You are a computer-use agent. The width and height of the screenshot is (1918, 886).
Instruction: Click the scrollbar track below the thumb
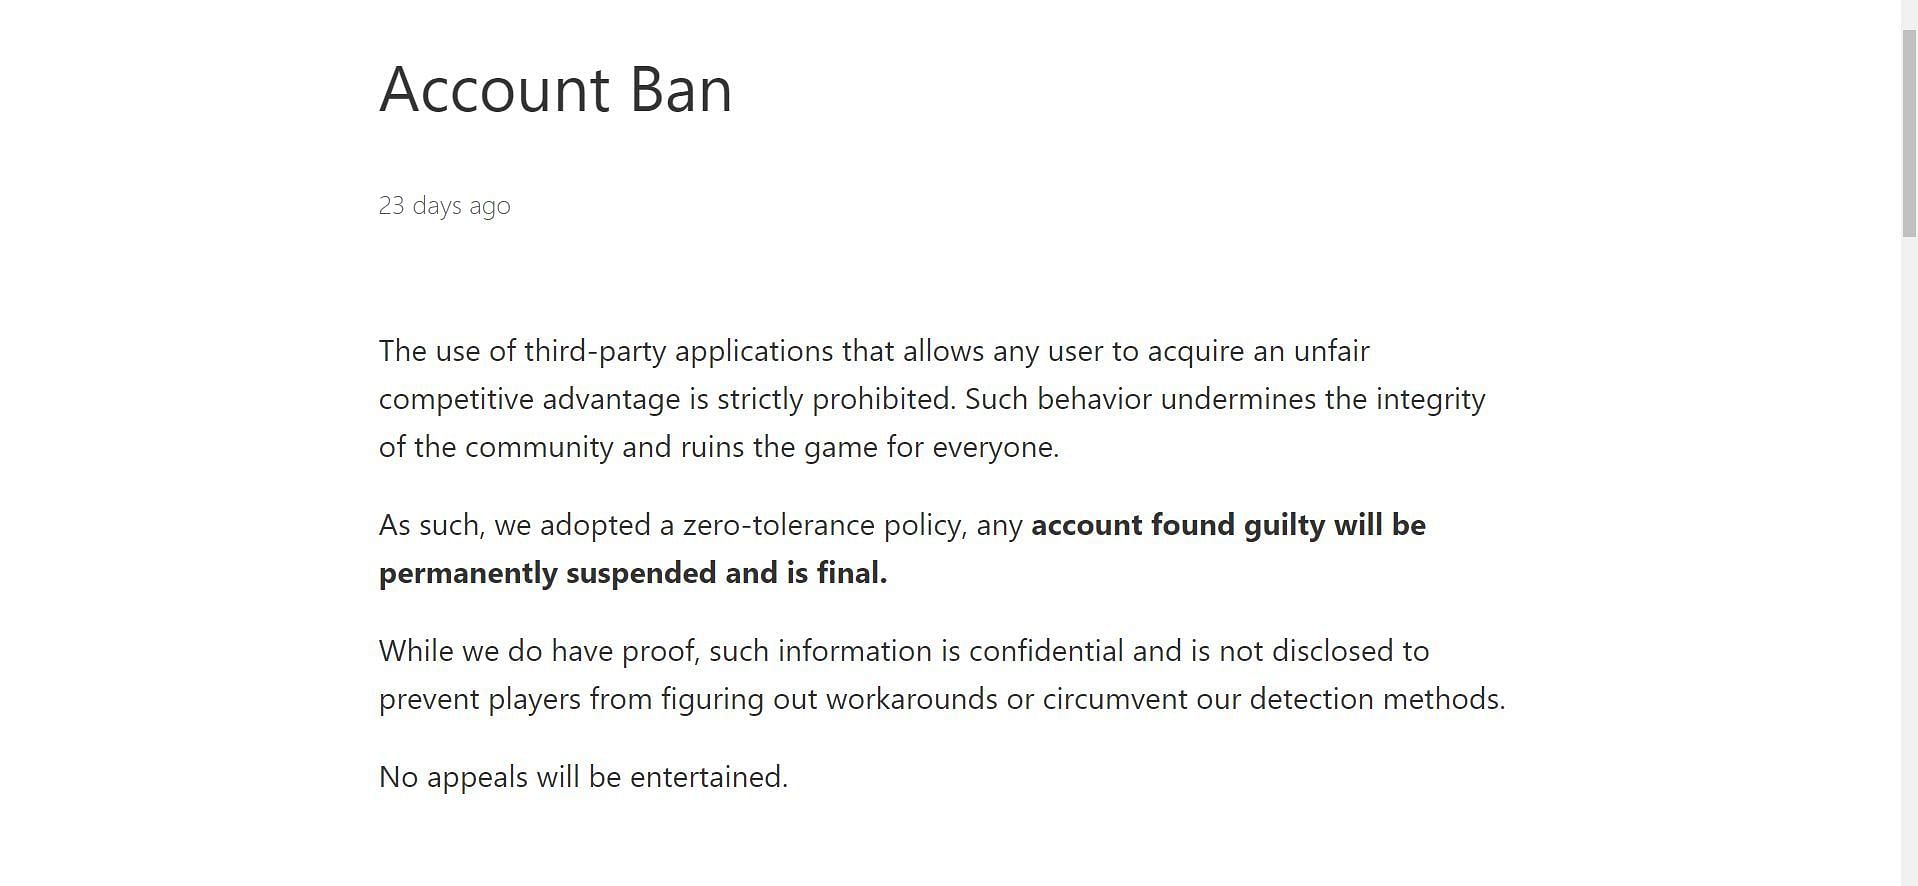(1909, 560)
